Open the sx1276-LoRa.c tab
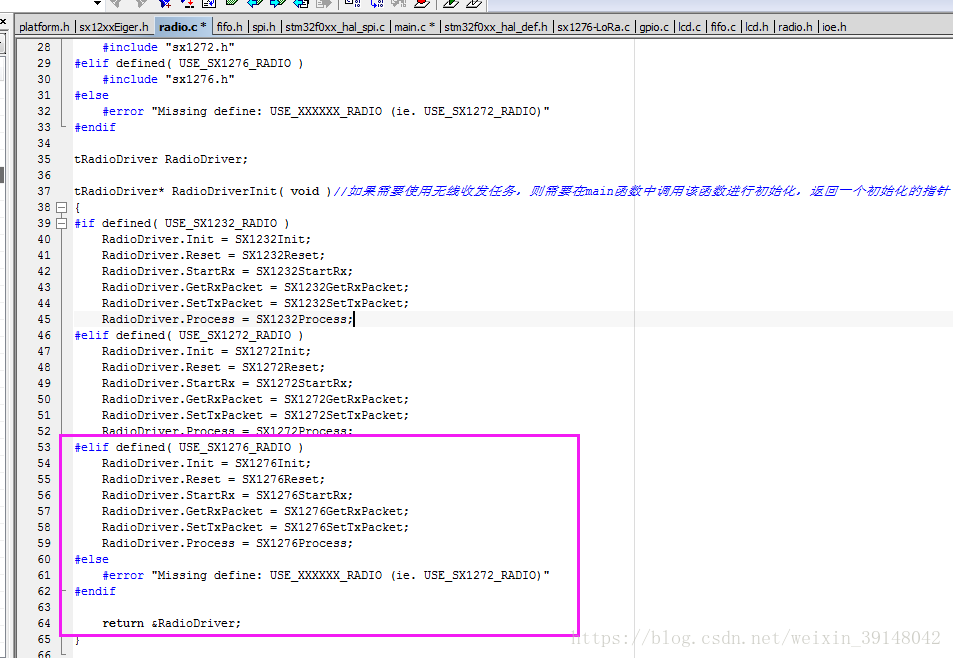The width and height of the screenshot is (953, 658). tap(593, 27)
